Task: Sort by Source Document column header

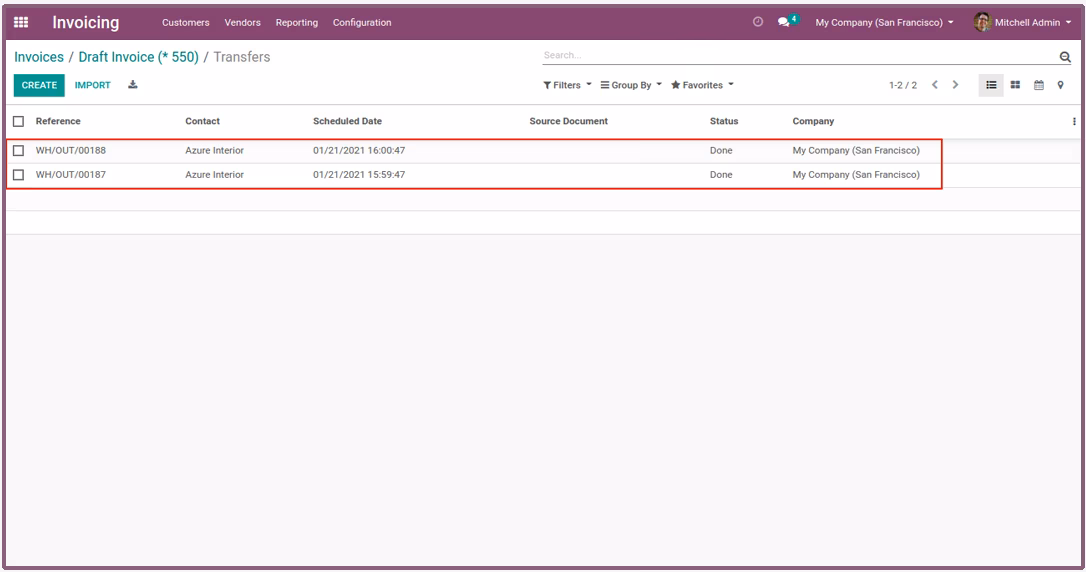Action: (x=569, y=121)
